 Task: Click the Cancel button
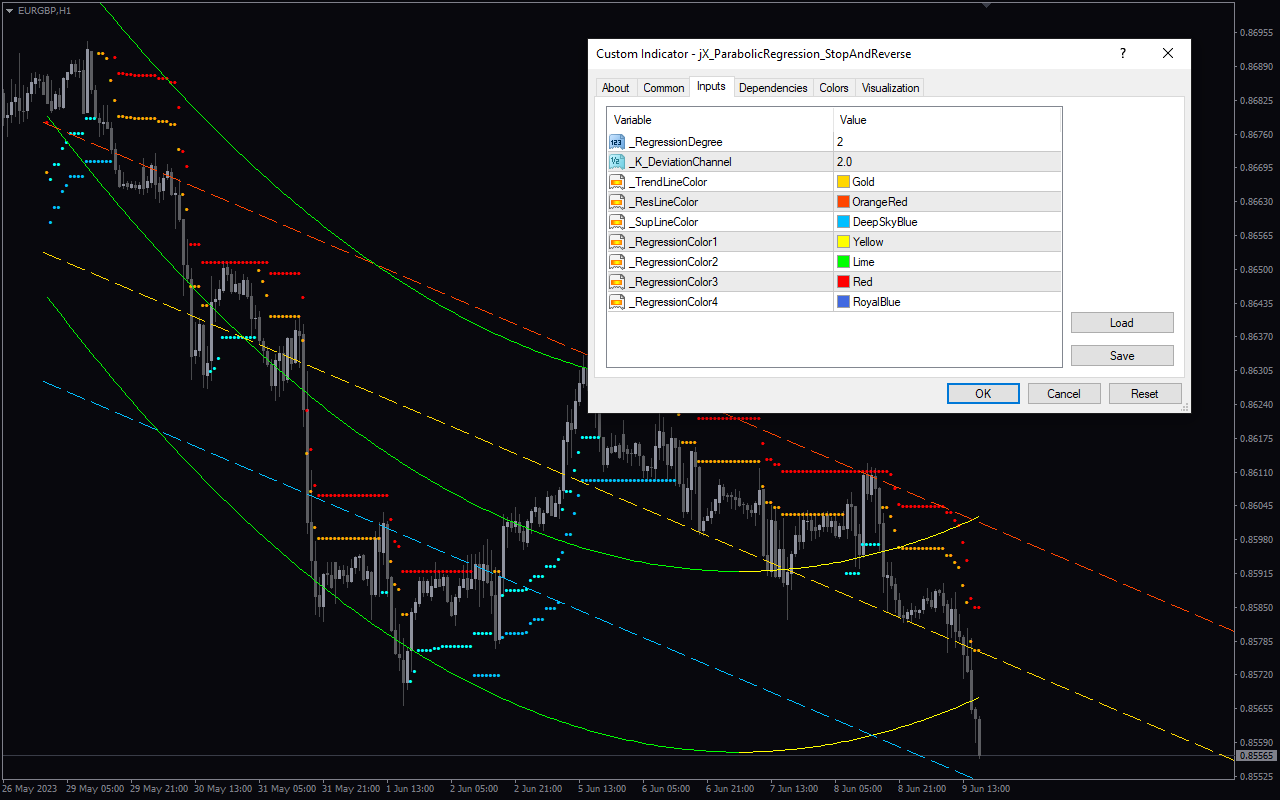(x=1064, y=394)
